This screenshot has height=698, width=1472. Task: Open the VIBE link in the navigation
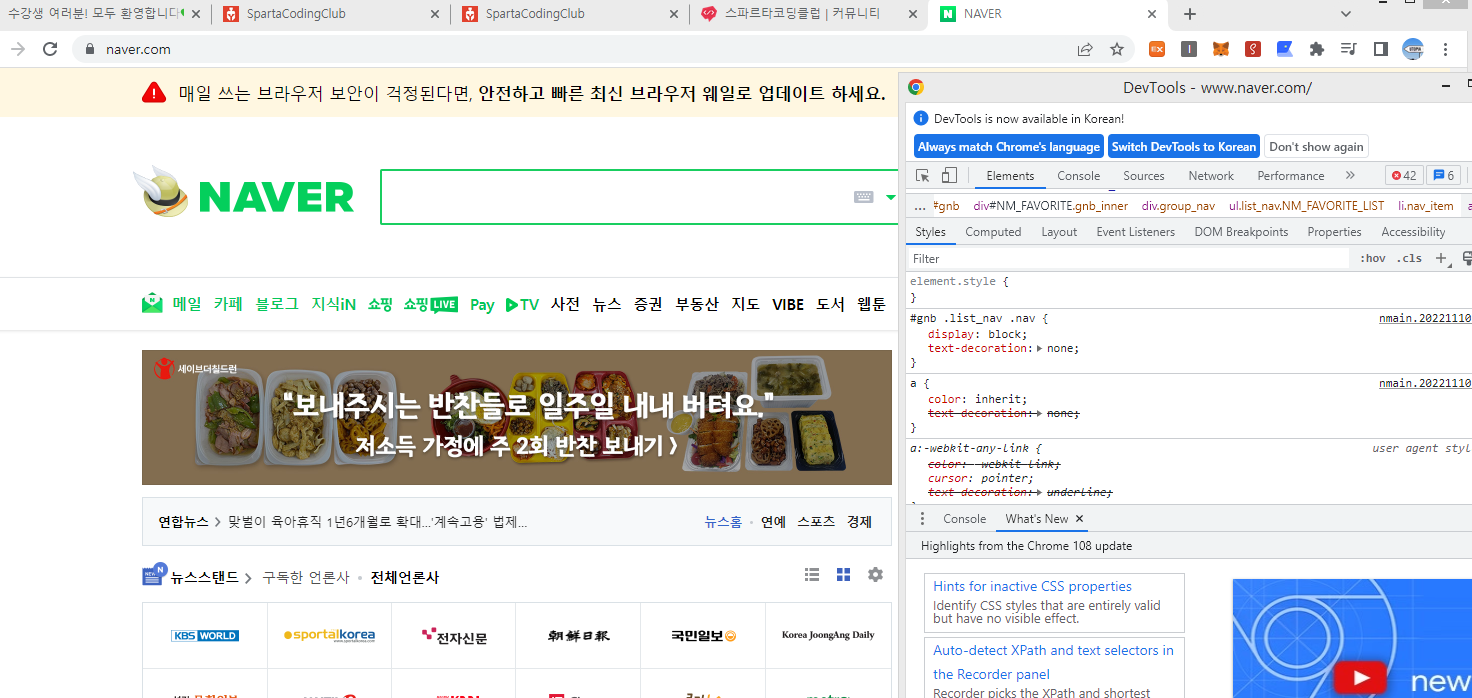click(788, 305)
